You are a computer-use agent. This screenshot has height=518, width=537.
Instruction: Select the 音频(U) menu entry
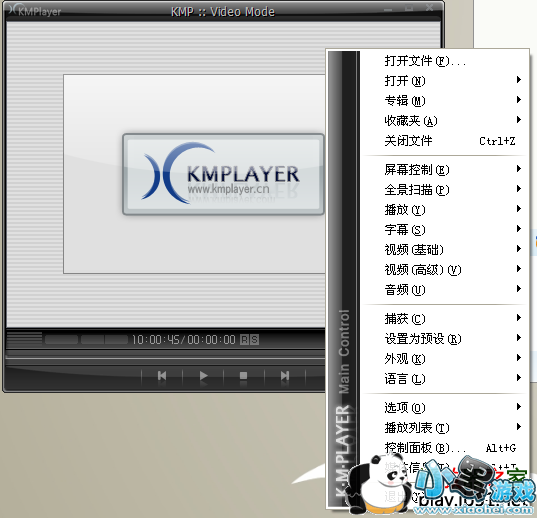[444, 290]
